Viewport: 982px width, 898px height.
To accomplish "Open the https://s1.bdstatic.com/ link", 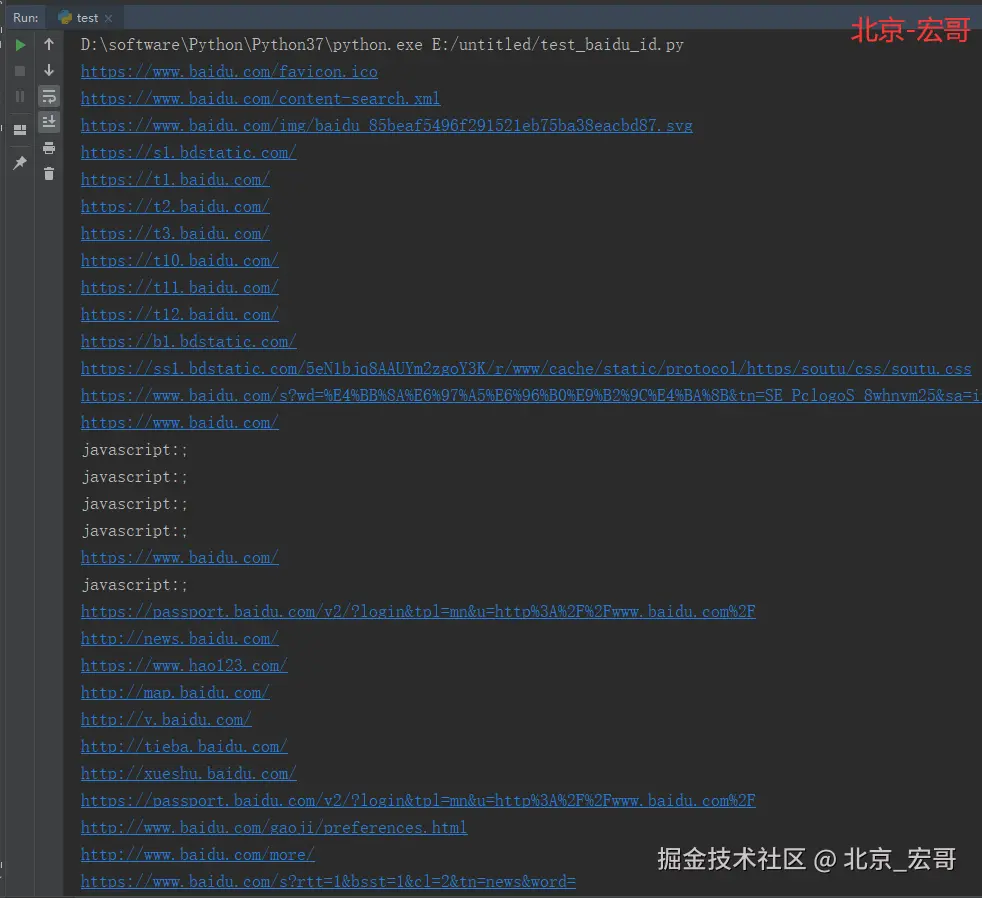I will pyautogui.click(x=189, y=153).
